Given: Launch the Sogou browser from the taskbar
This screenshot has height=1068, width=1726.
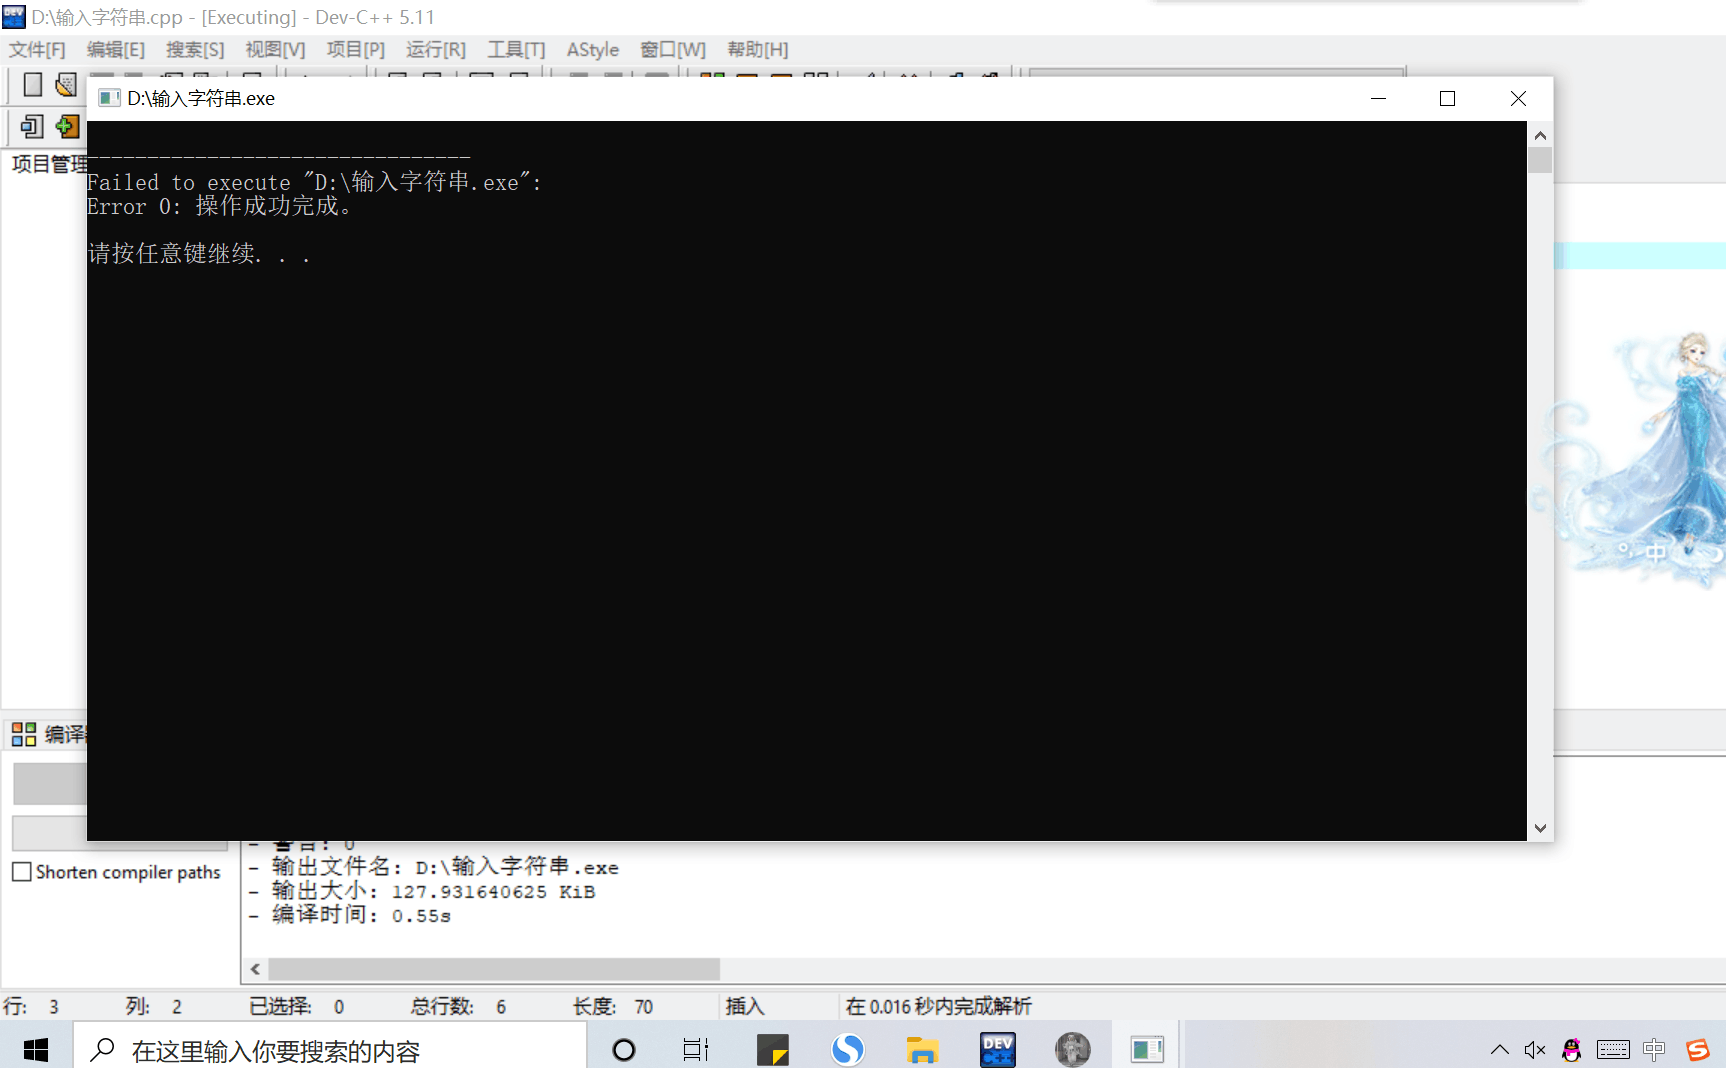Looking at the screenshot, I should coord(848,1049).
